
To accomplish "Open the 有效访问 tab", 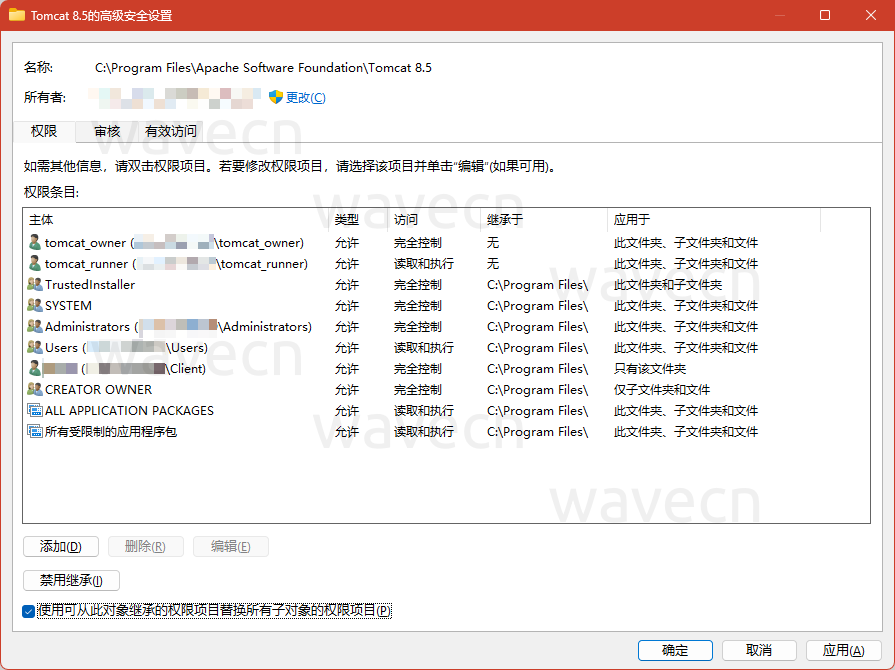I will coord(170,132).
